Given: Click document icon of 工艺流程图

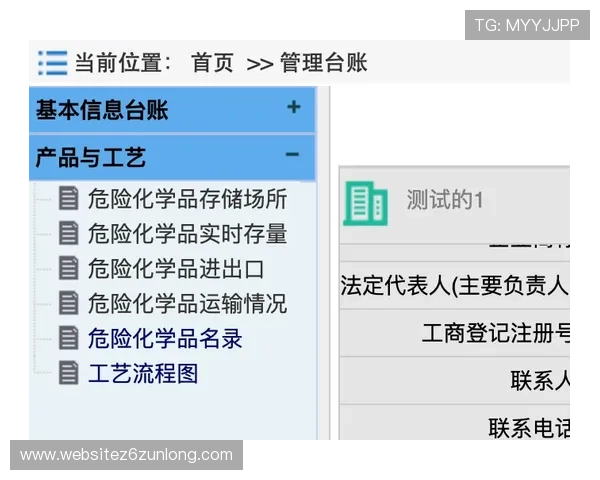Looking at the screenshot, I should [68, 373].
